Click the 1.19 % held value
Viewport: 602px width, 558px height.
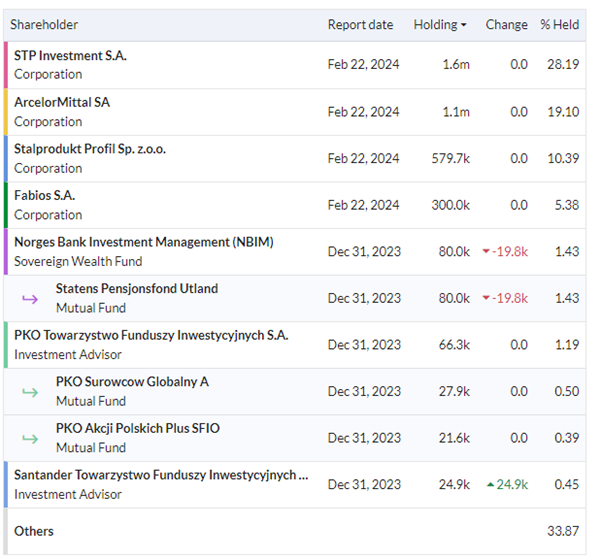click(567, 345)
